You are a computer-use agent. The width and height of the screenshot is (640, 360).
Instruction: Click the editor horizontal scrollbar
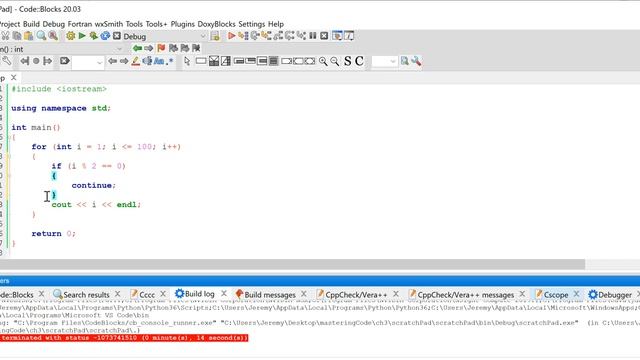point(292,264)
